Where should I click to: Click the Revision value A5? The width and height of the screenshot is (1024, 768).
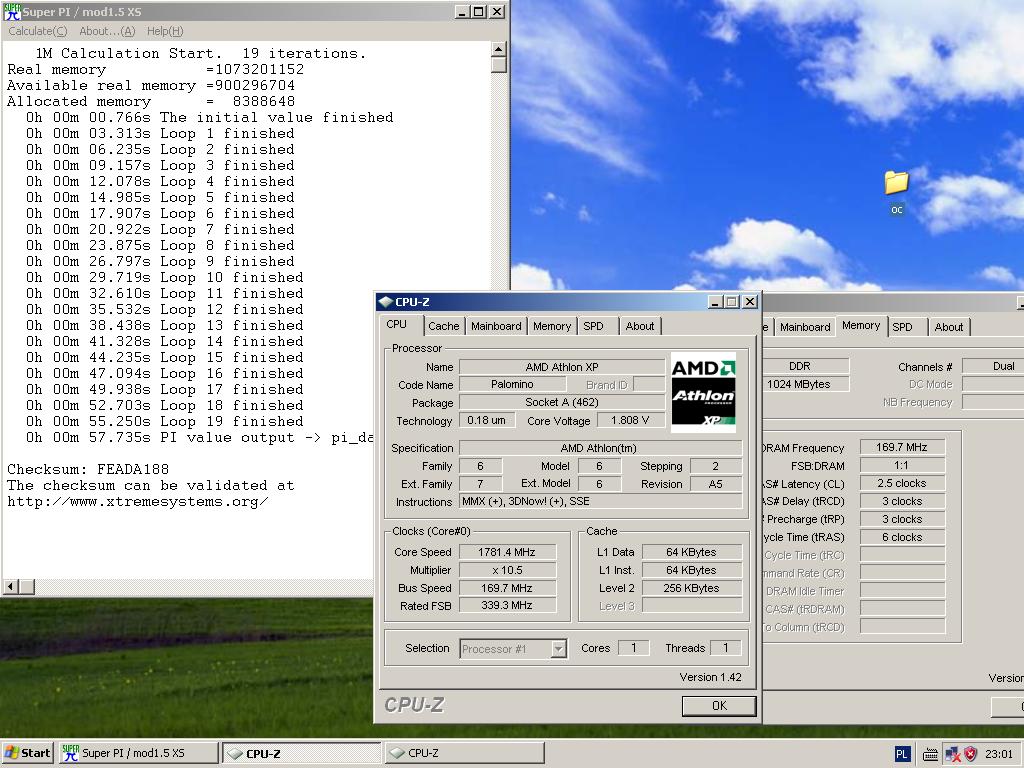pyautogui.click(x=716, y=484)
